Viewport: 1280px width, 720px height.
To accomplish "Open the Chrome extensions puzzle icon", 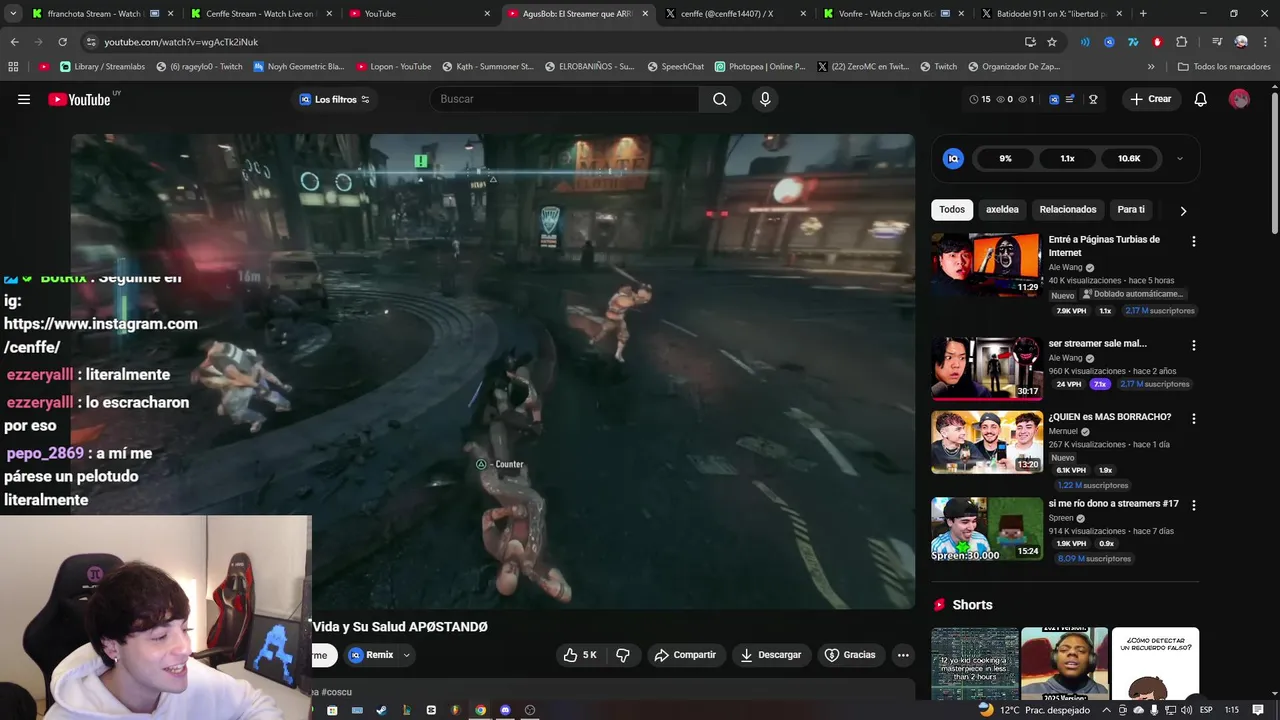I will coord(1181,42).
